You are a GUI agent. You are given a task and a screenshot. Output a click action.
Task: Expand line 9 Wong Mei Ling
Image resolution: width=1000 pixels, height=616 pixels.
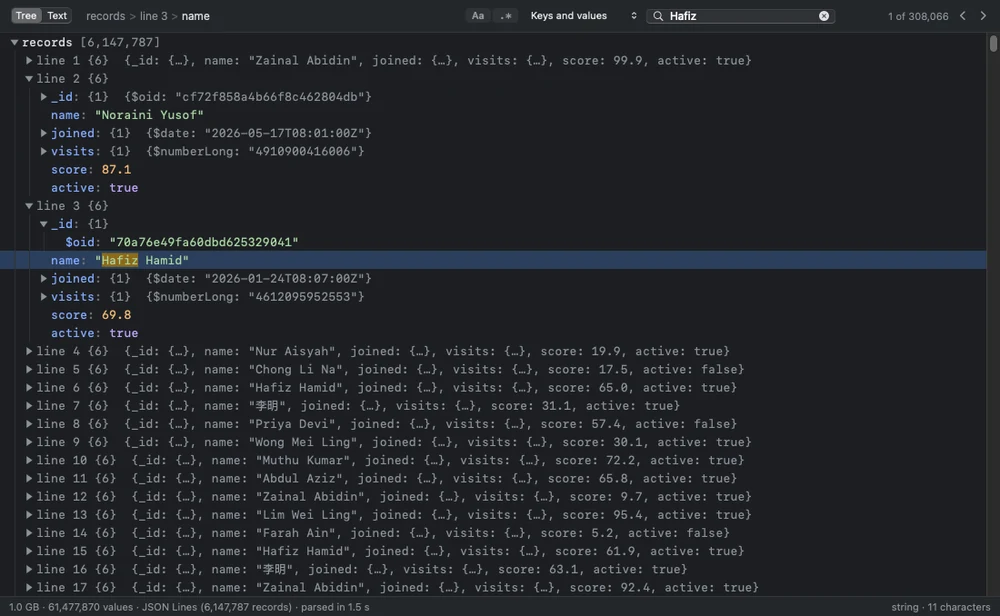(29, 442)
